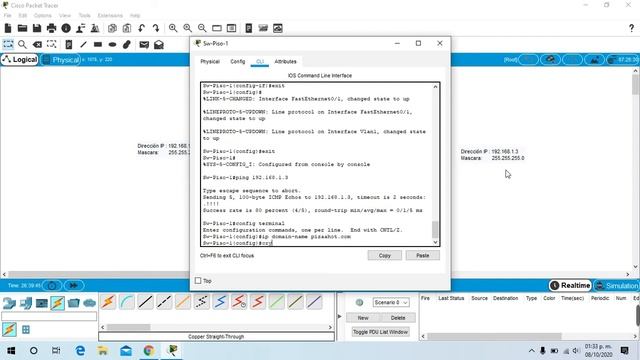This screenshot has width=640, height=360.
Task: Choose the Select tool in second toolbar
Action: (8, 44)
